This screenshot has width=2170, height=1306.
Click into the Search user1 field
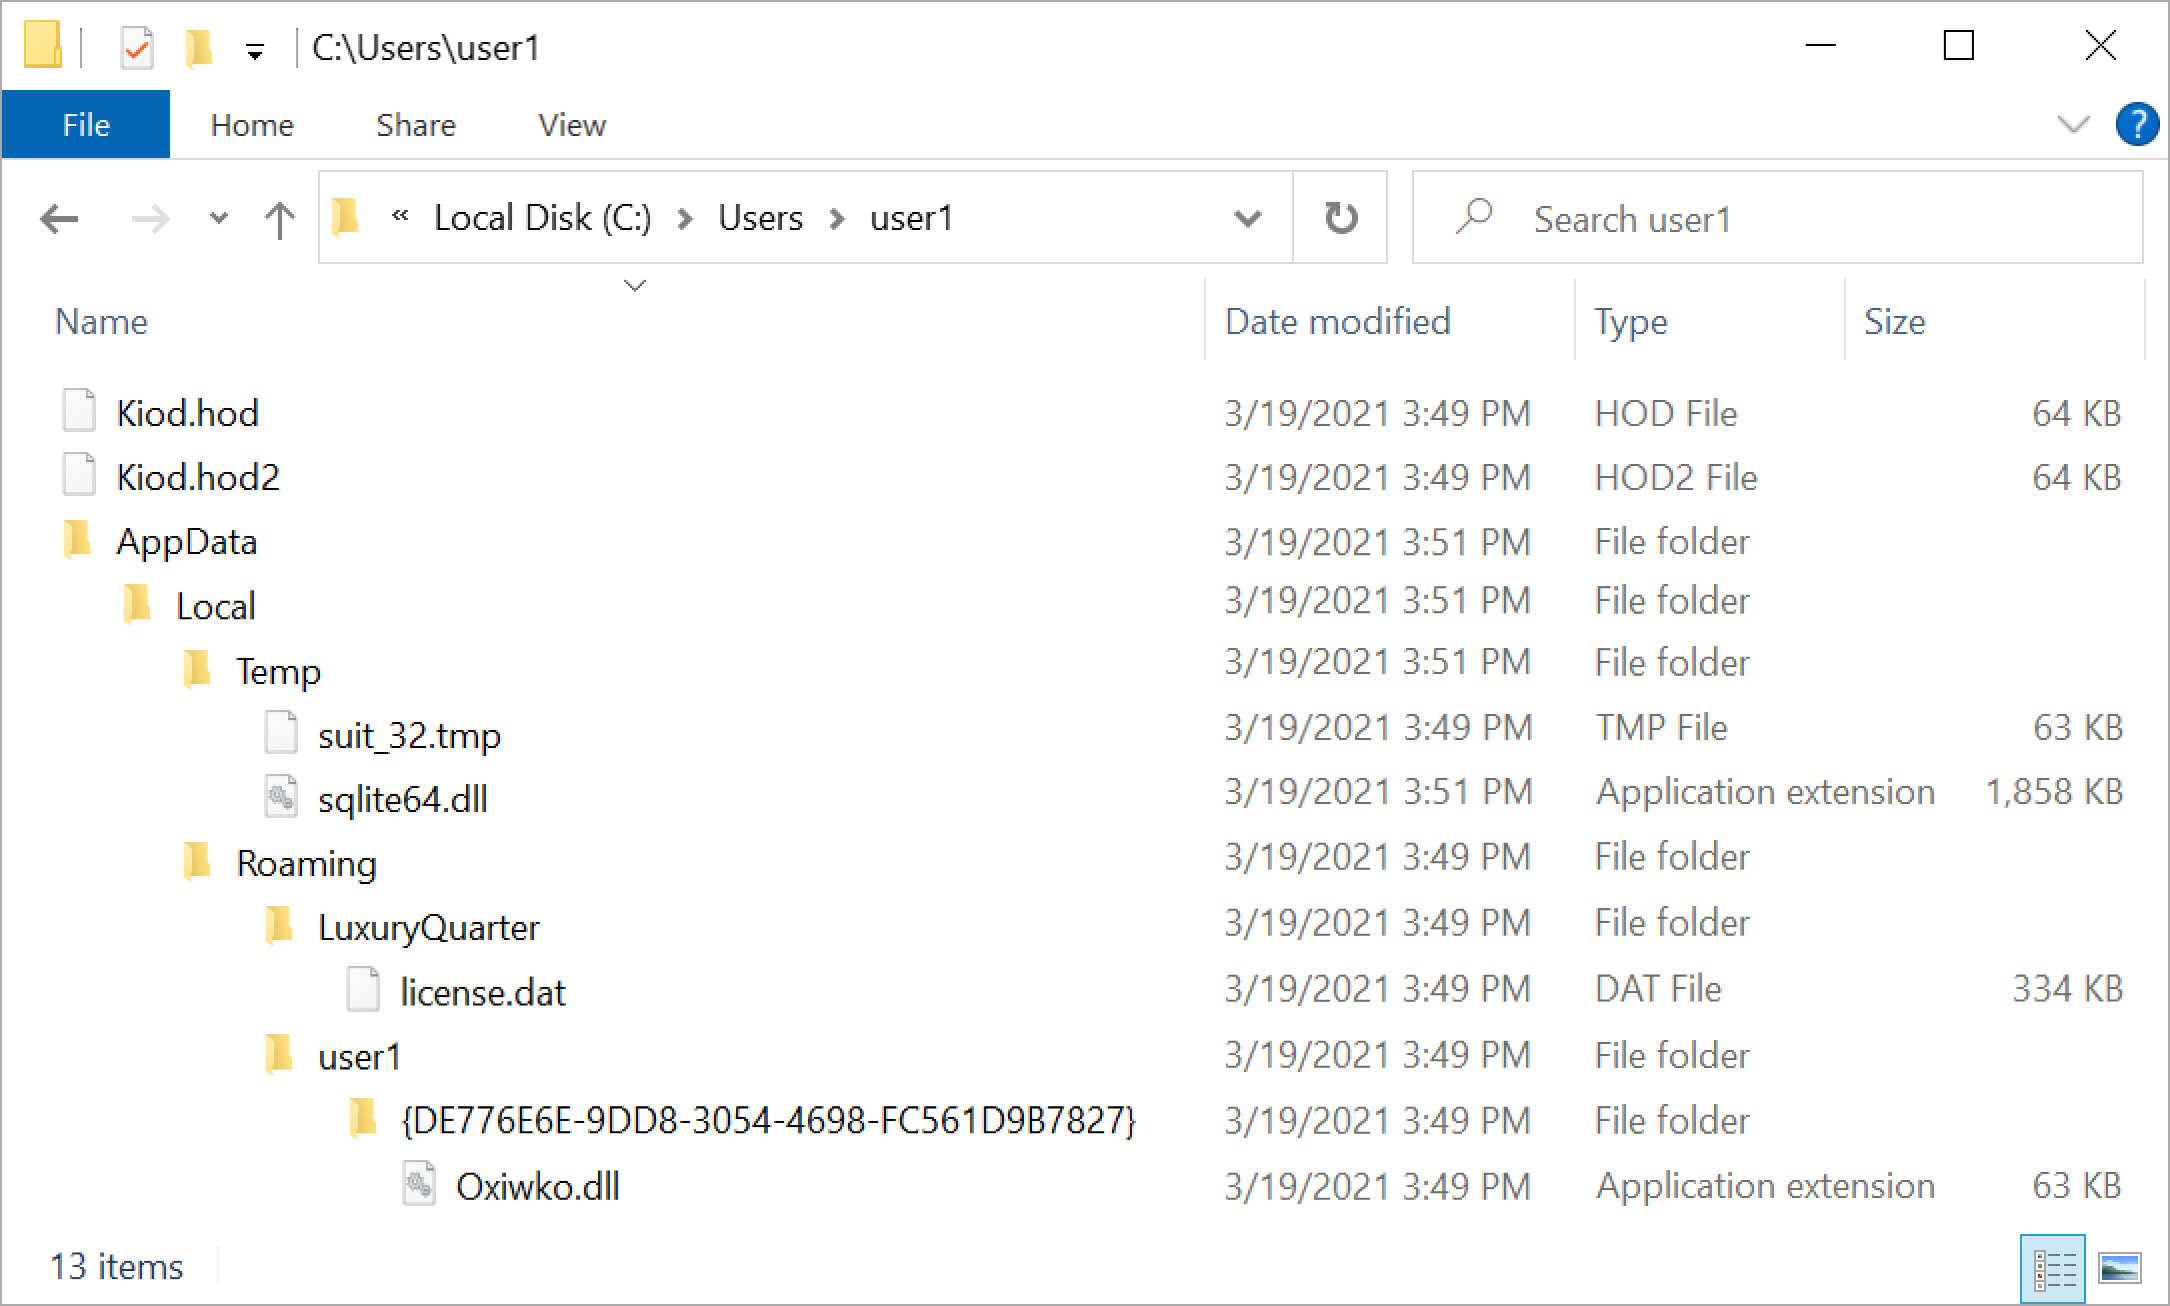coord(1776,218)
